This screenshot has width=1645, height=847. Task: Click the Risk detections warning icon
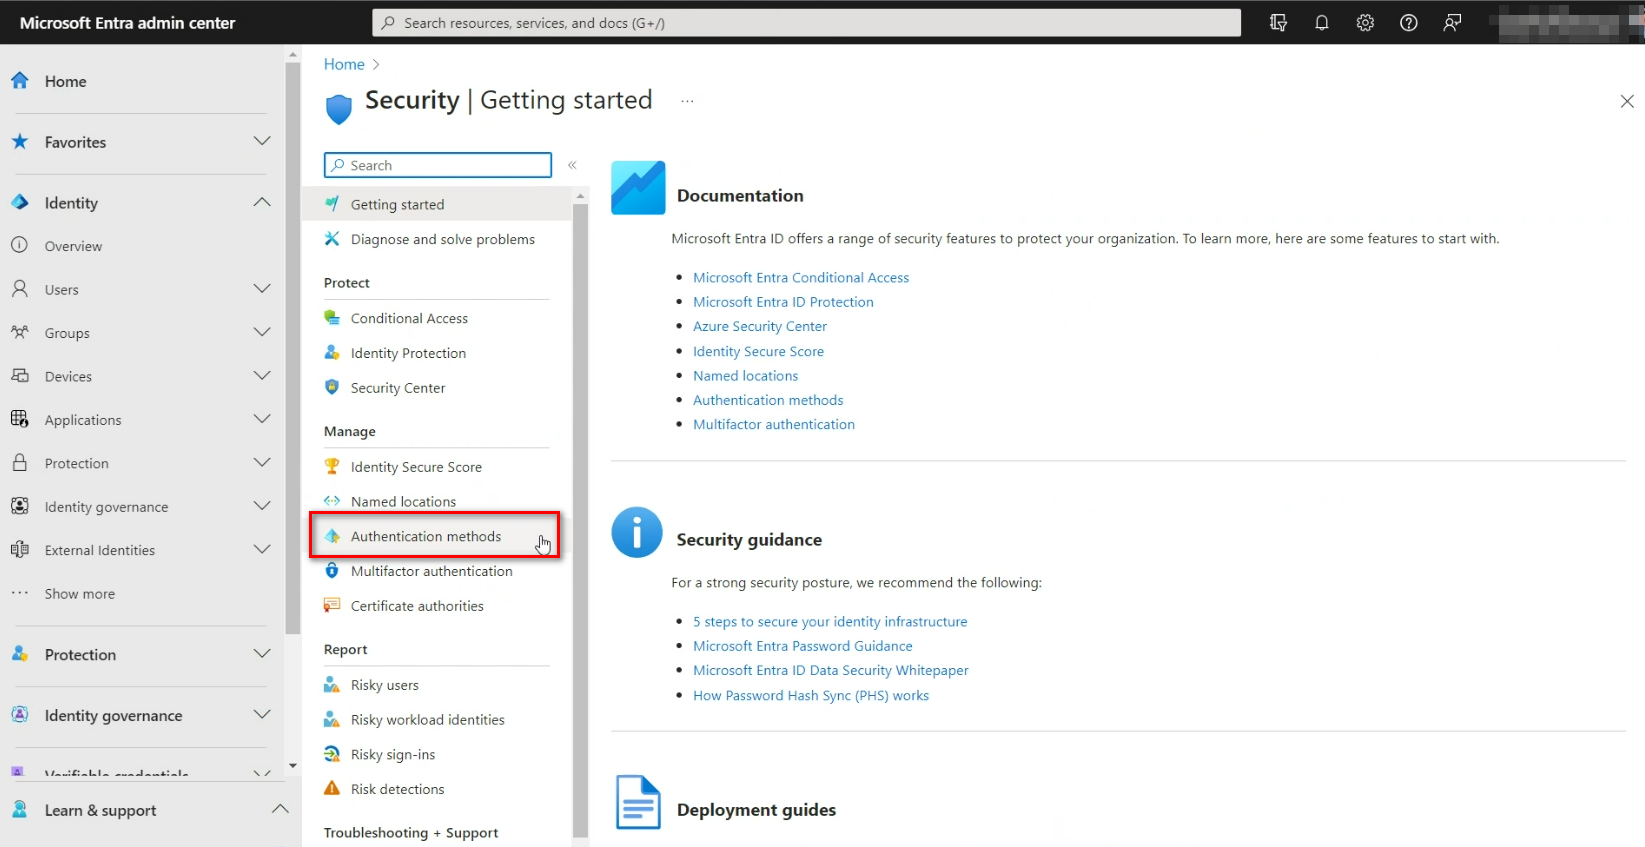tap(332, 788)
